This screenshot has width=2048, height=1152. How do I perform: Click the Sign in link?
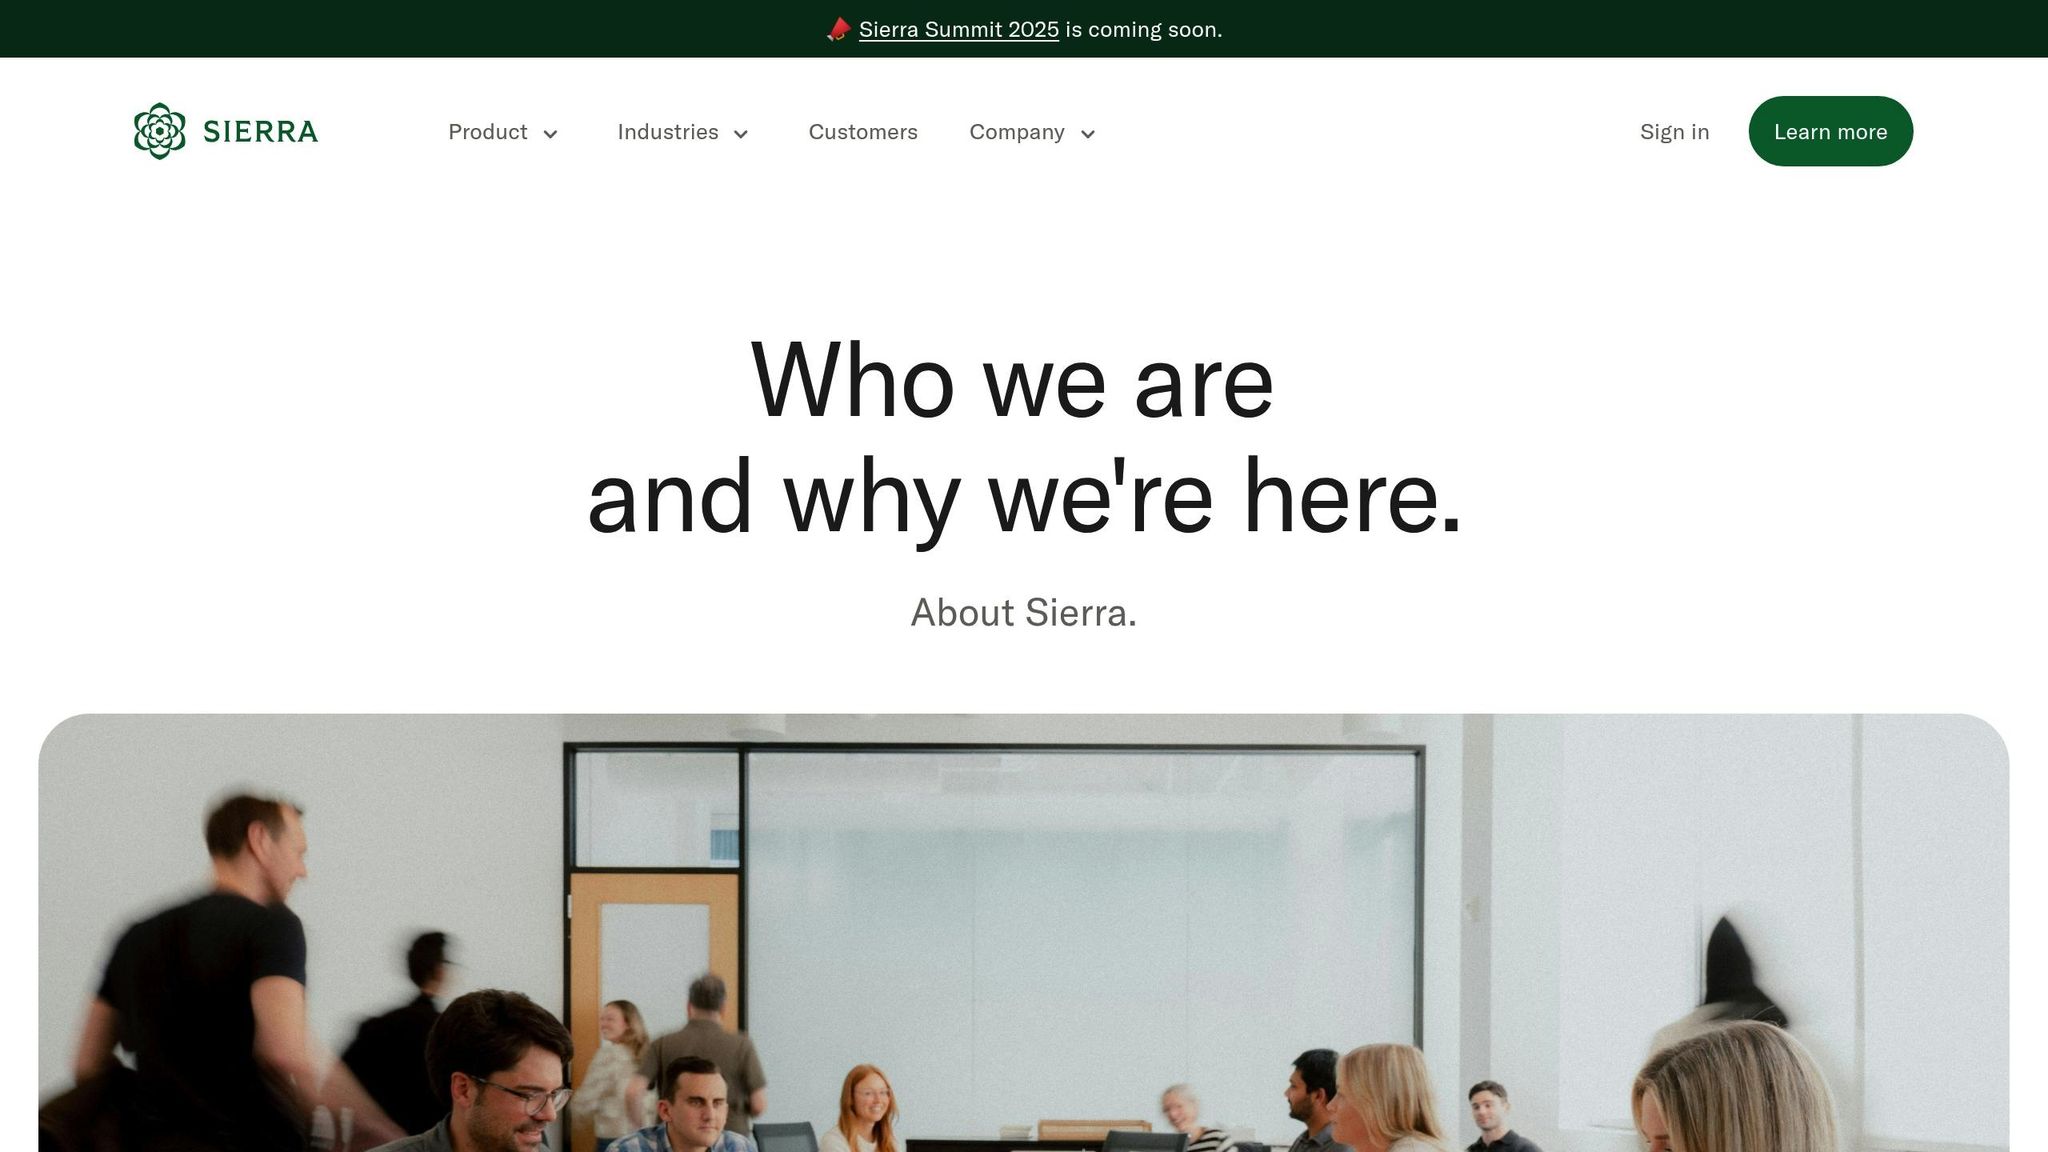pyautogui.click(x=1674, y=132)
